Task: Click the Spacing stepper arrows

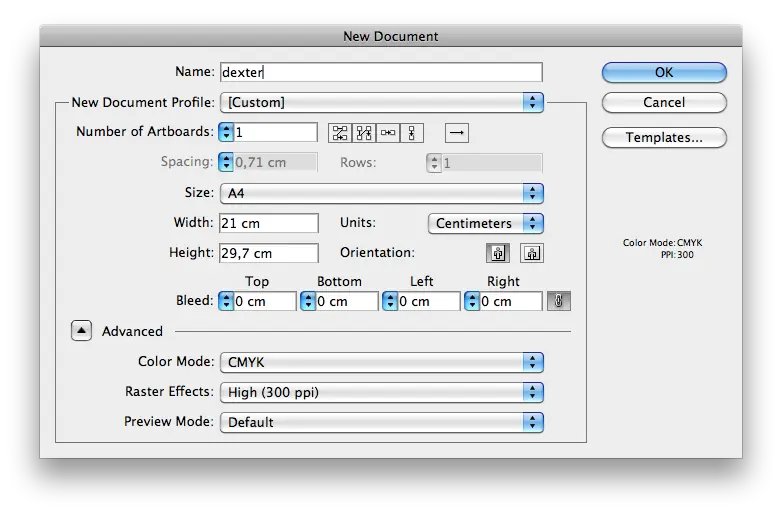Action: pyautogui.click(x=226, y=163)
